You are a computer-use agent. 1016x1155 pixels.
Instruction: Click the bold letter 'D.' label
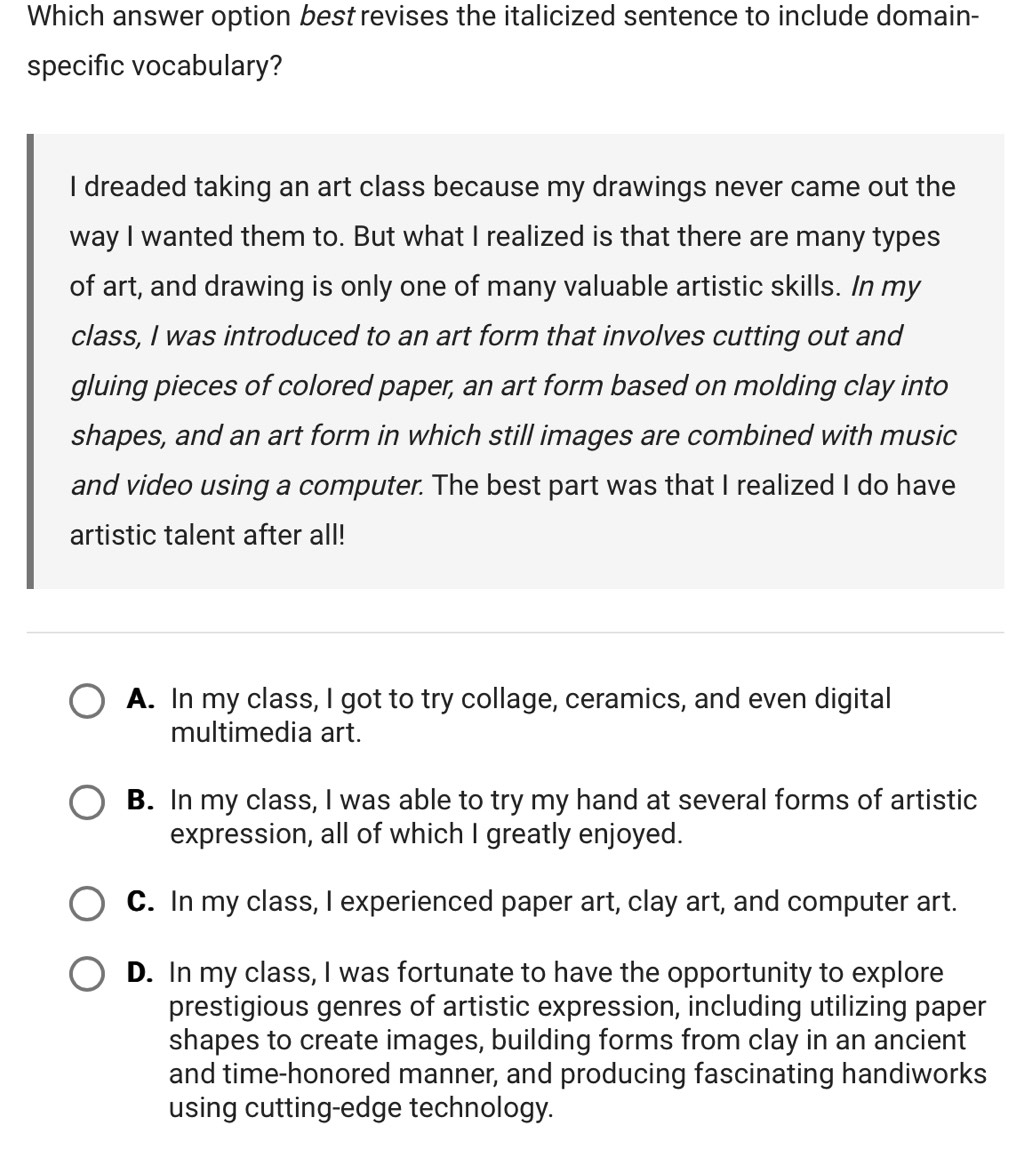[141, 972]
